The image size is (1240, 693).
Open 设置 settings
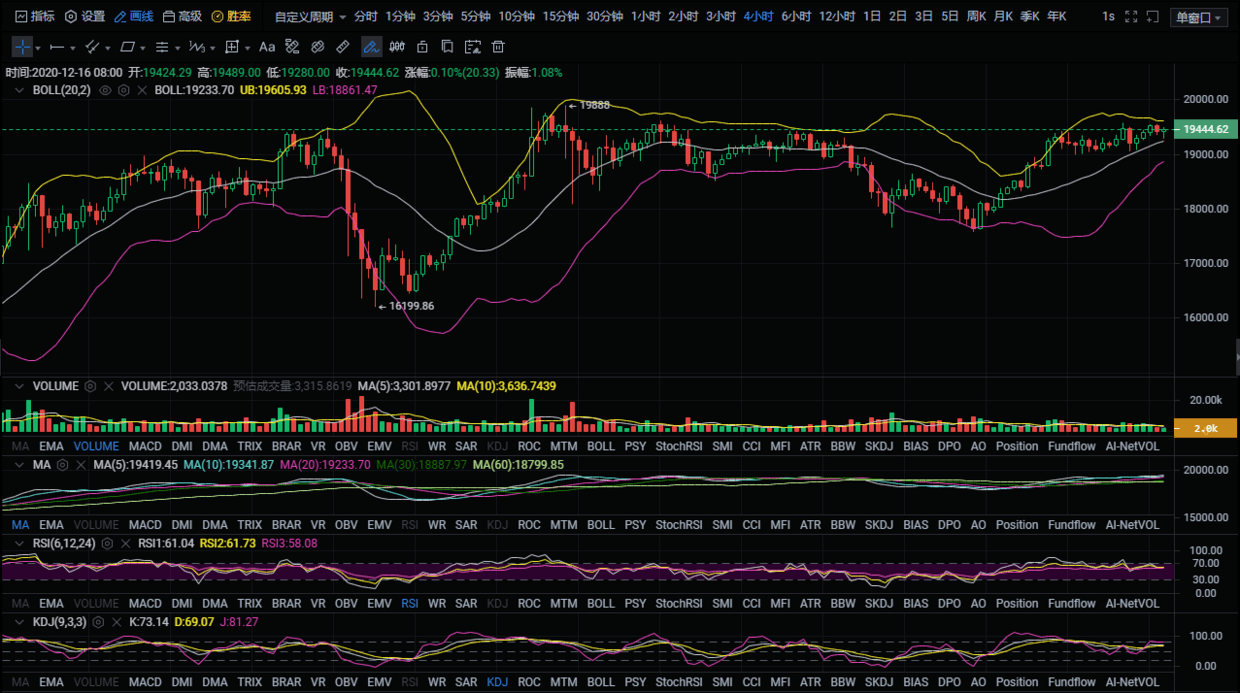pos(85,17)
